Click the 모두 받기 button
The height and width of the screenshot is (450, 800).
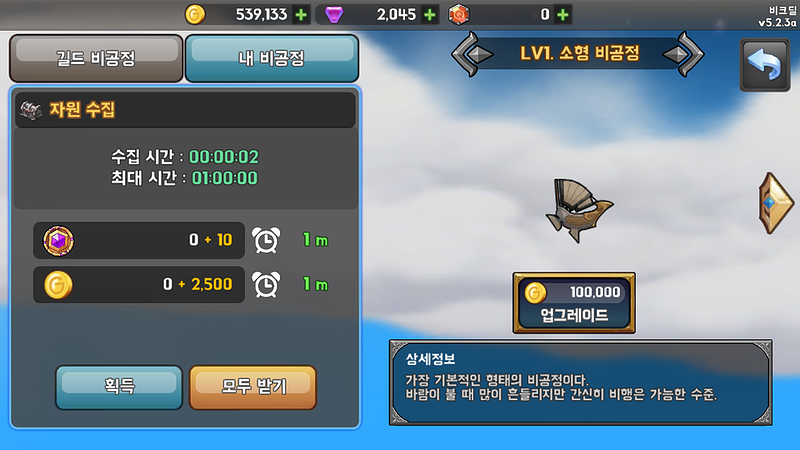(253, 387)
